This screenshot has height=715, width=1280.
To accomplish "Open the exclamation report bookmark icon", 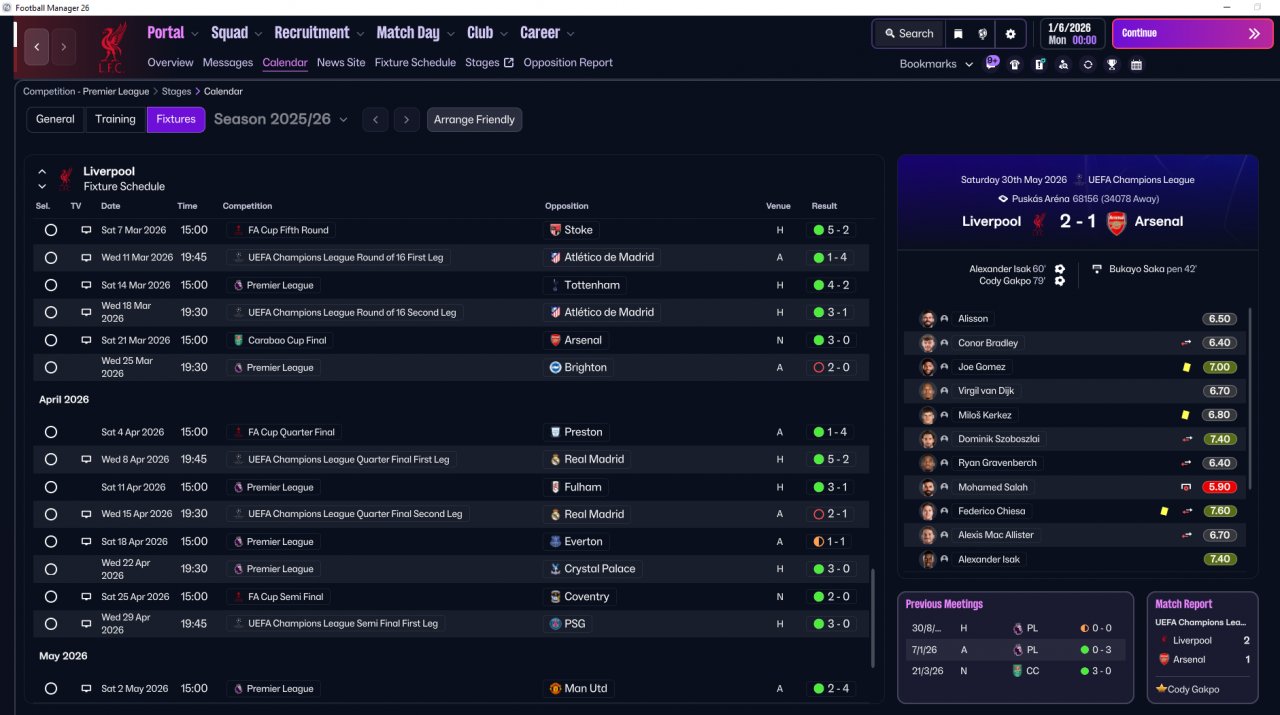I will tap(1039, 65).
